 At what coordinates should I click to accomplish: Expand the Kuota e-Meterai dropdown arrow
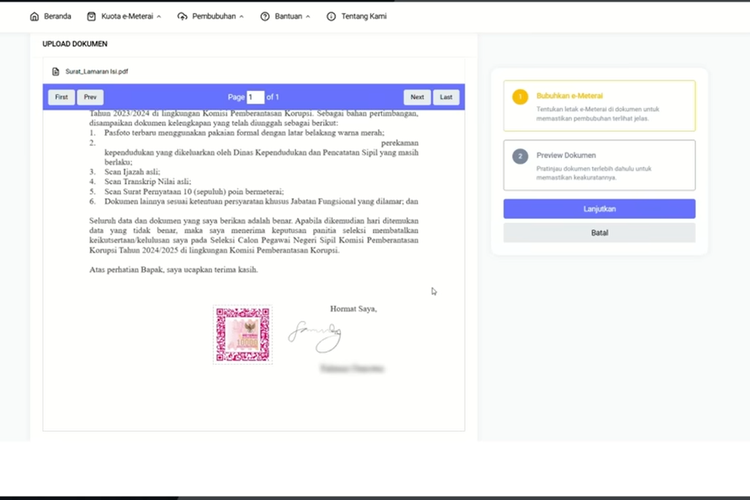click(159, 17)
